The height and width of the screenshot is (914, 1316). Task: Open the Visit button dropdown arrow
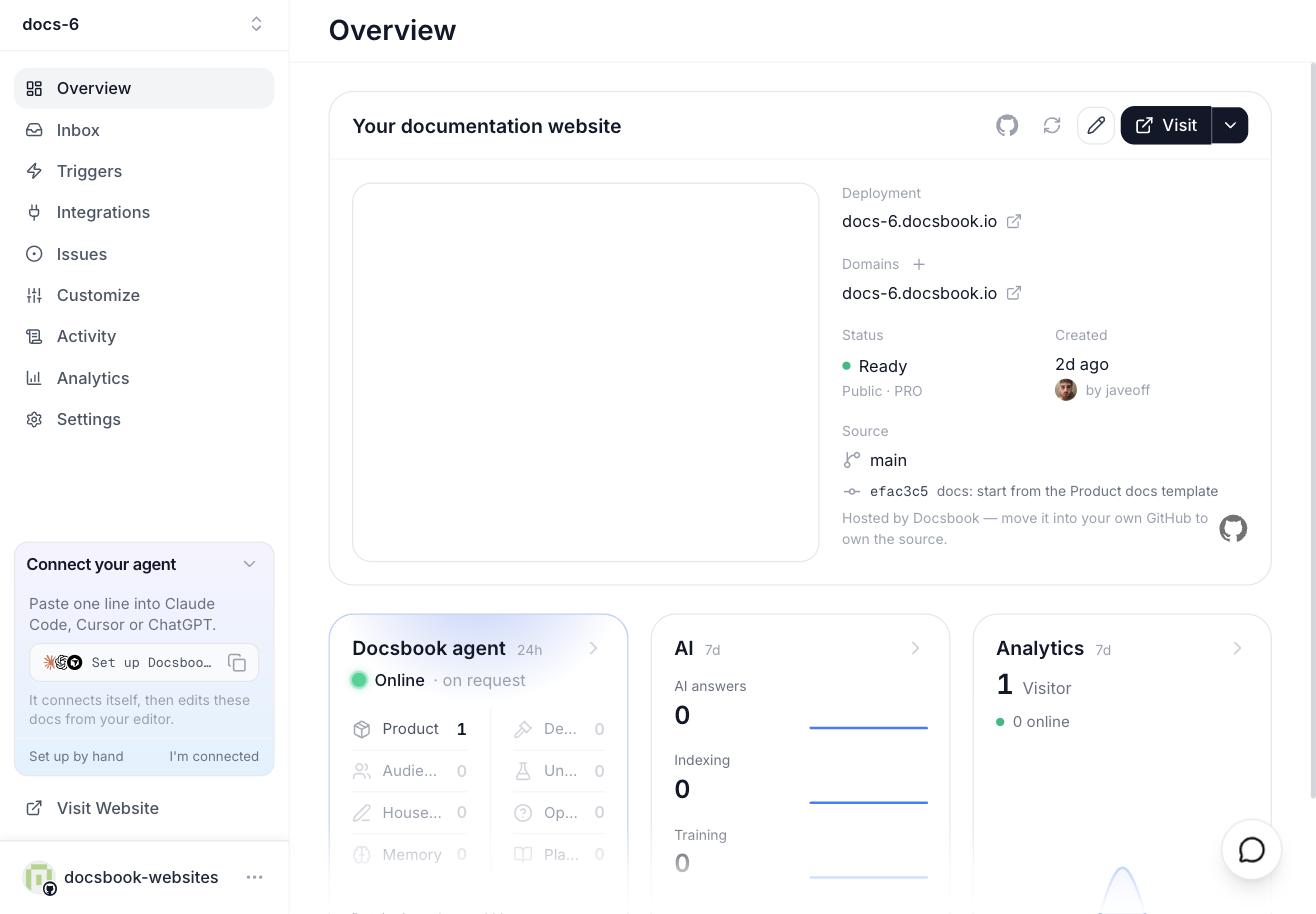(x=1230, y=125)
